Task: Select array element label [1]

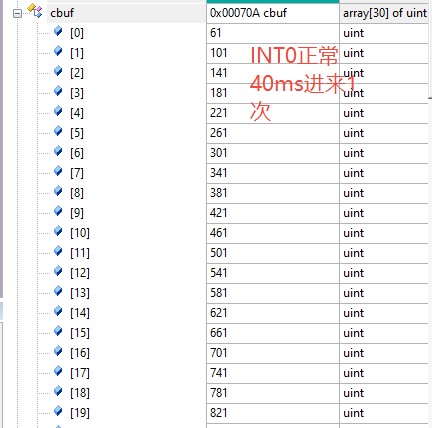Action: pos(77,53)
